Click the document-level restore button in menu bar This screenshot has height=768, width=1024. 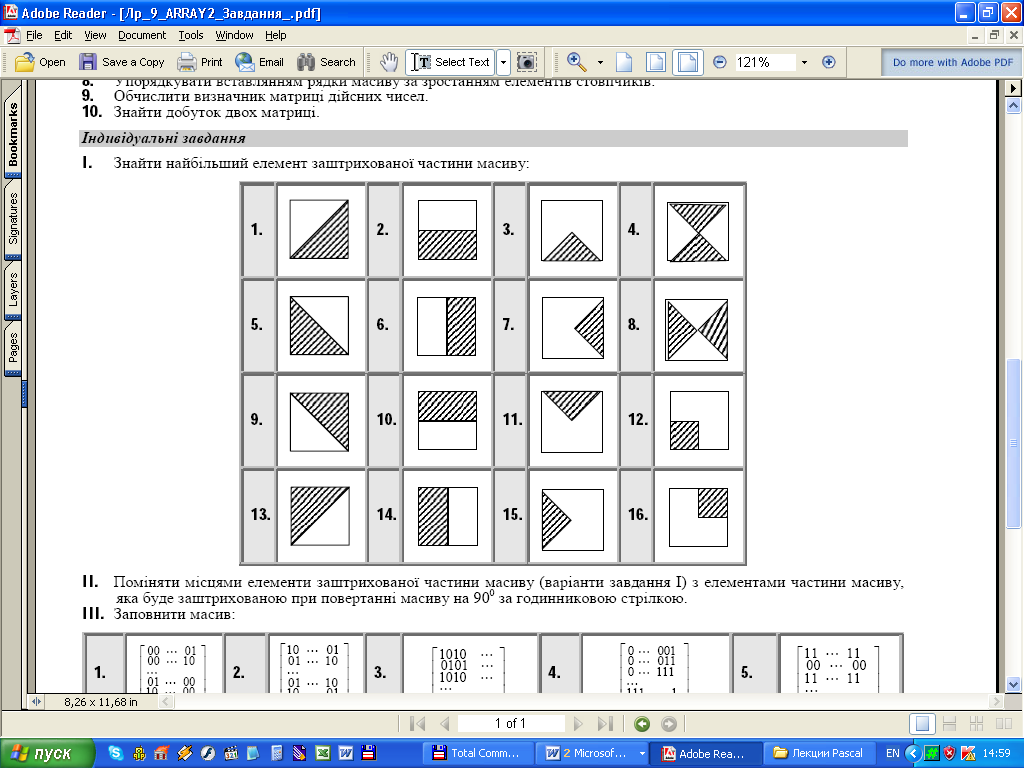pyautogui.click(x=994, y=36)
